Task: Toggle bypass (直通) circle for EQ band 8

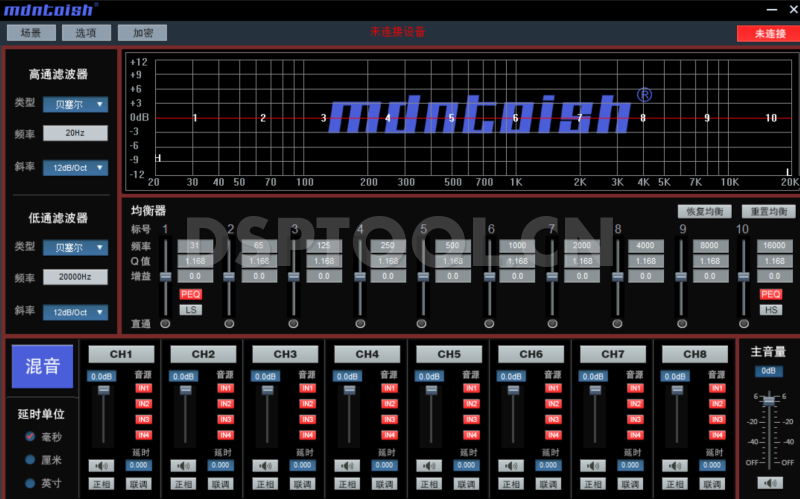Action: pyautogui.click(x=617, y=323)
